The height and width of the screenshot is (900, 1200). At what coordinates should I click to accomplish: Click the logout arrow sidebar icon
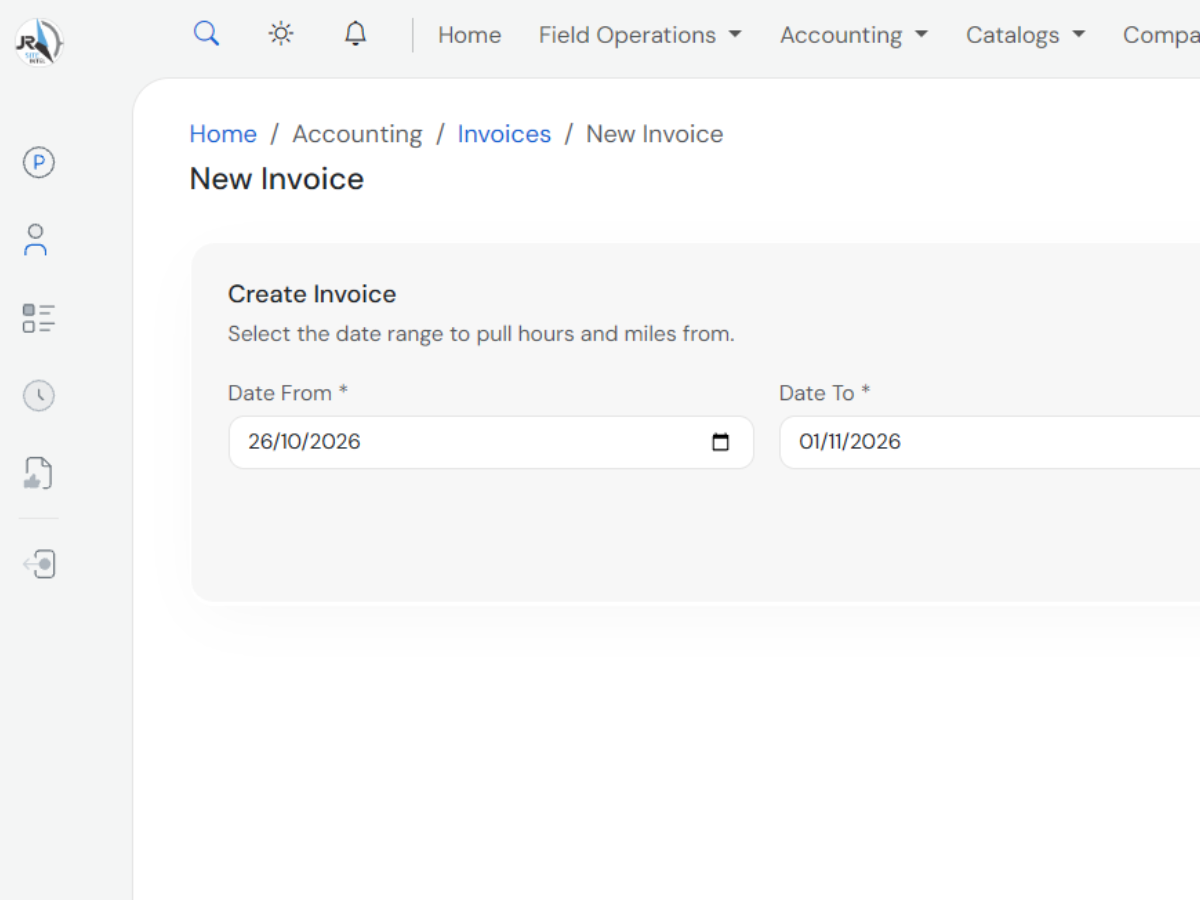[38, 564]
